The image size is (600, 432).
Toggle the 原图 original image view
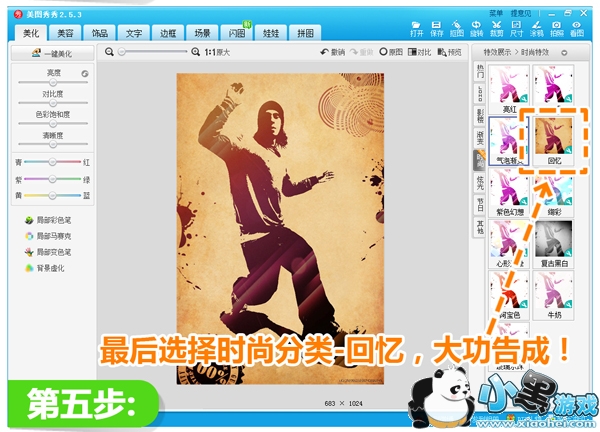[390, 51]
